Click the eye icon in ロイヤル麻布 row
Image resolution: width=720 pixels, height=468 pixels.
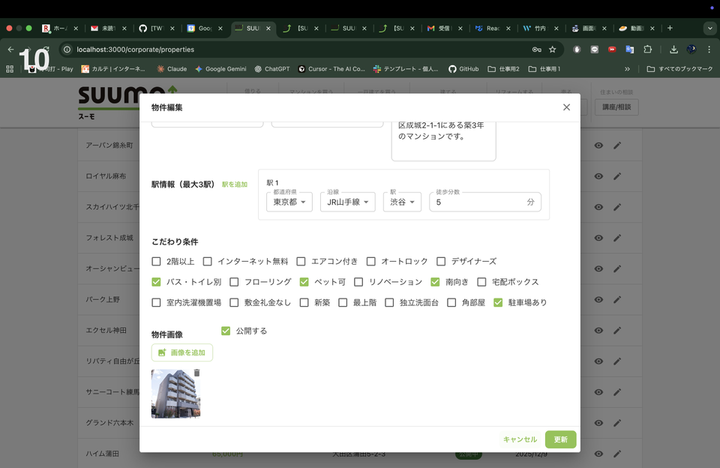click(x=598, y=176)
